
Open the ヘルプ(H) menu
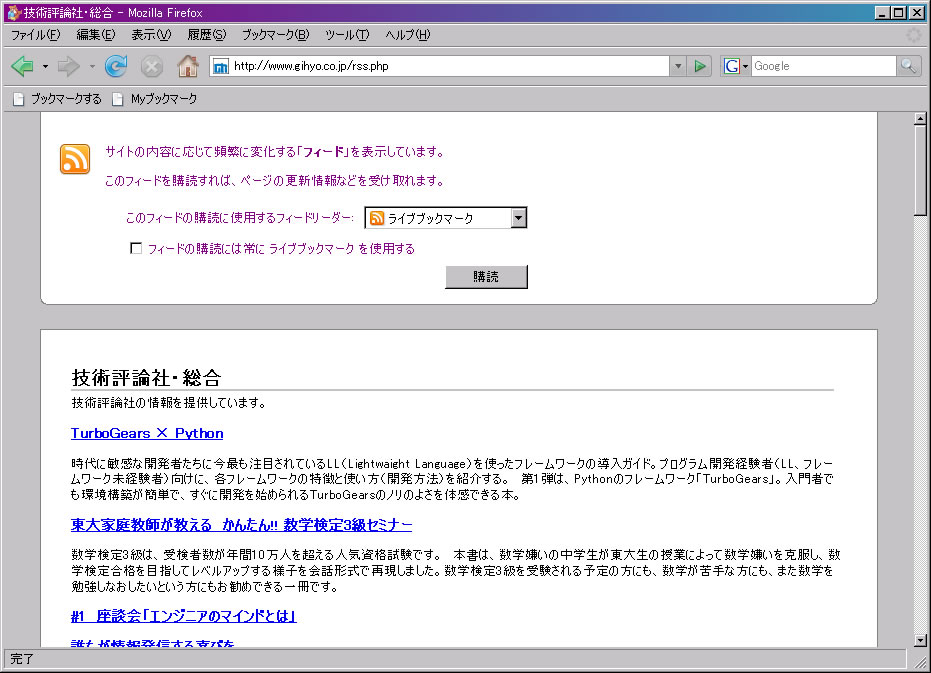click(407, 35)
